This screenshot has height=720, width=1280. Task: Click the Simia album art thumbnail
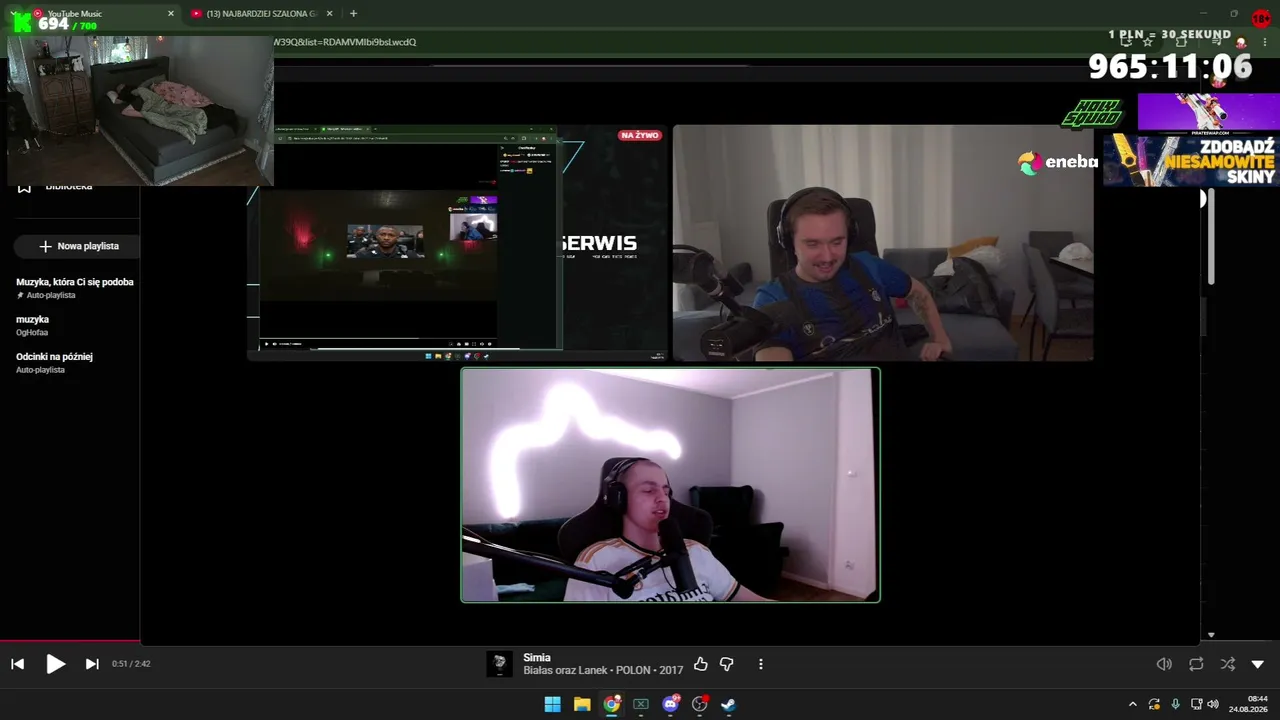[499, 664]
